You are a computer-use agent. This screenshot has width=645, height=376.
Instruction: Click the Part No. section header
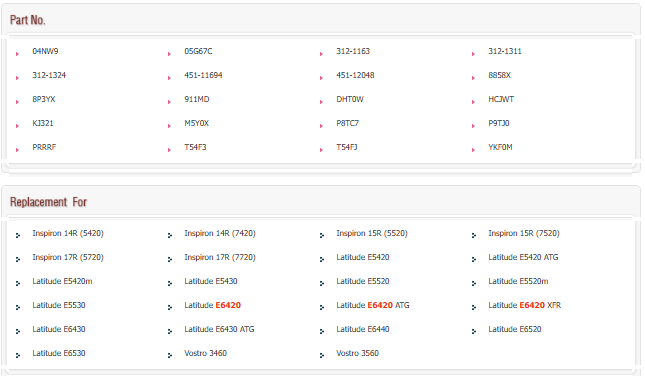(28, 20)
